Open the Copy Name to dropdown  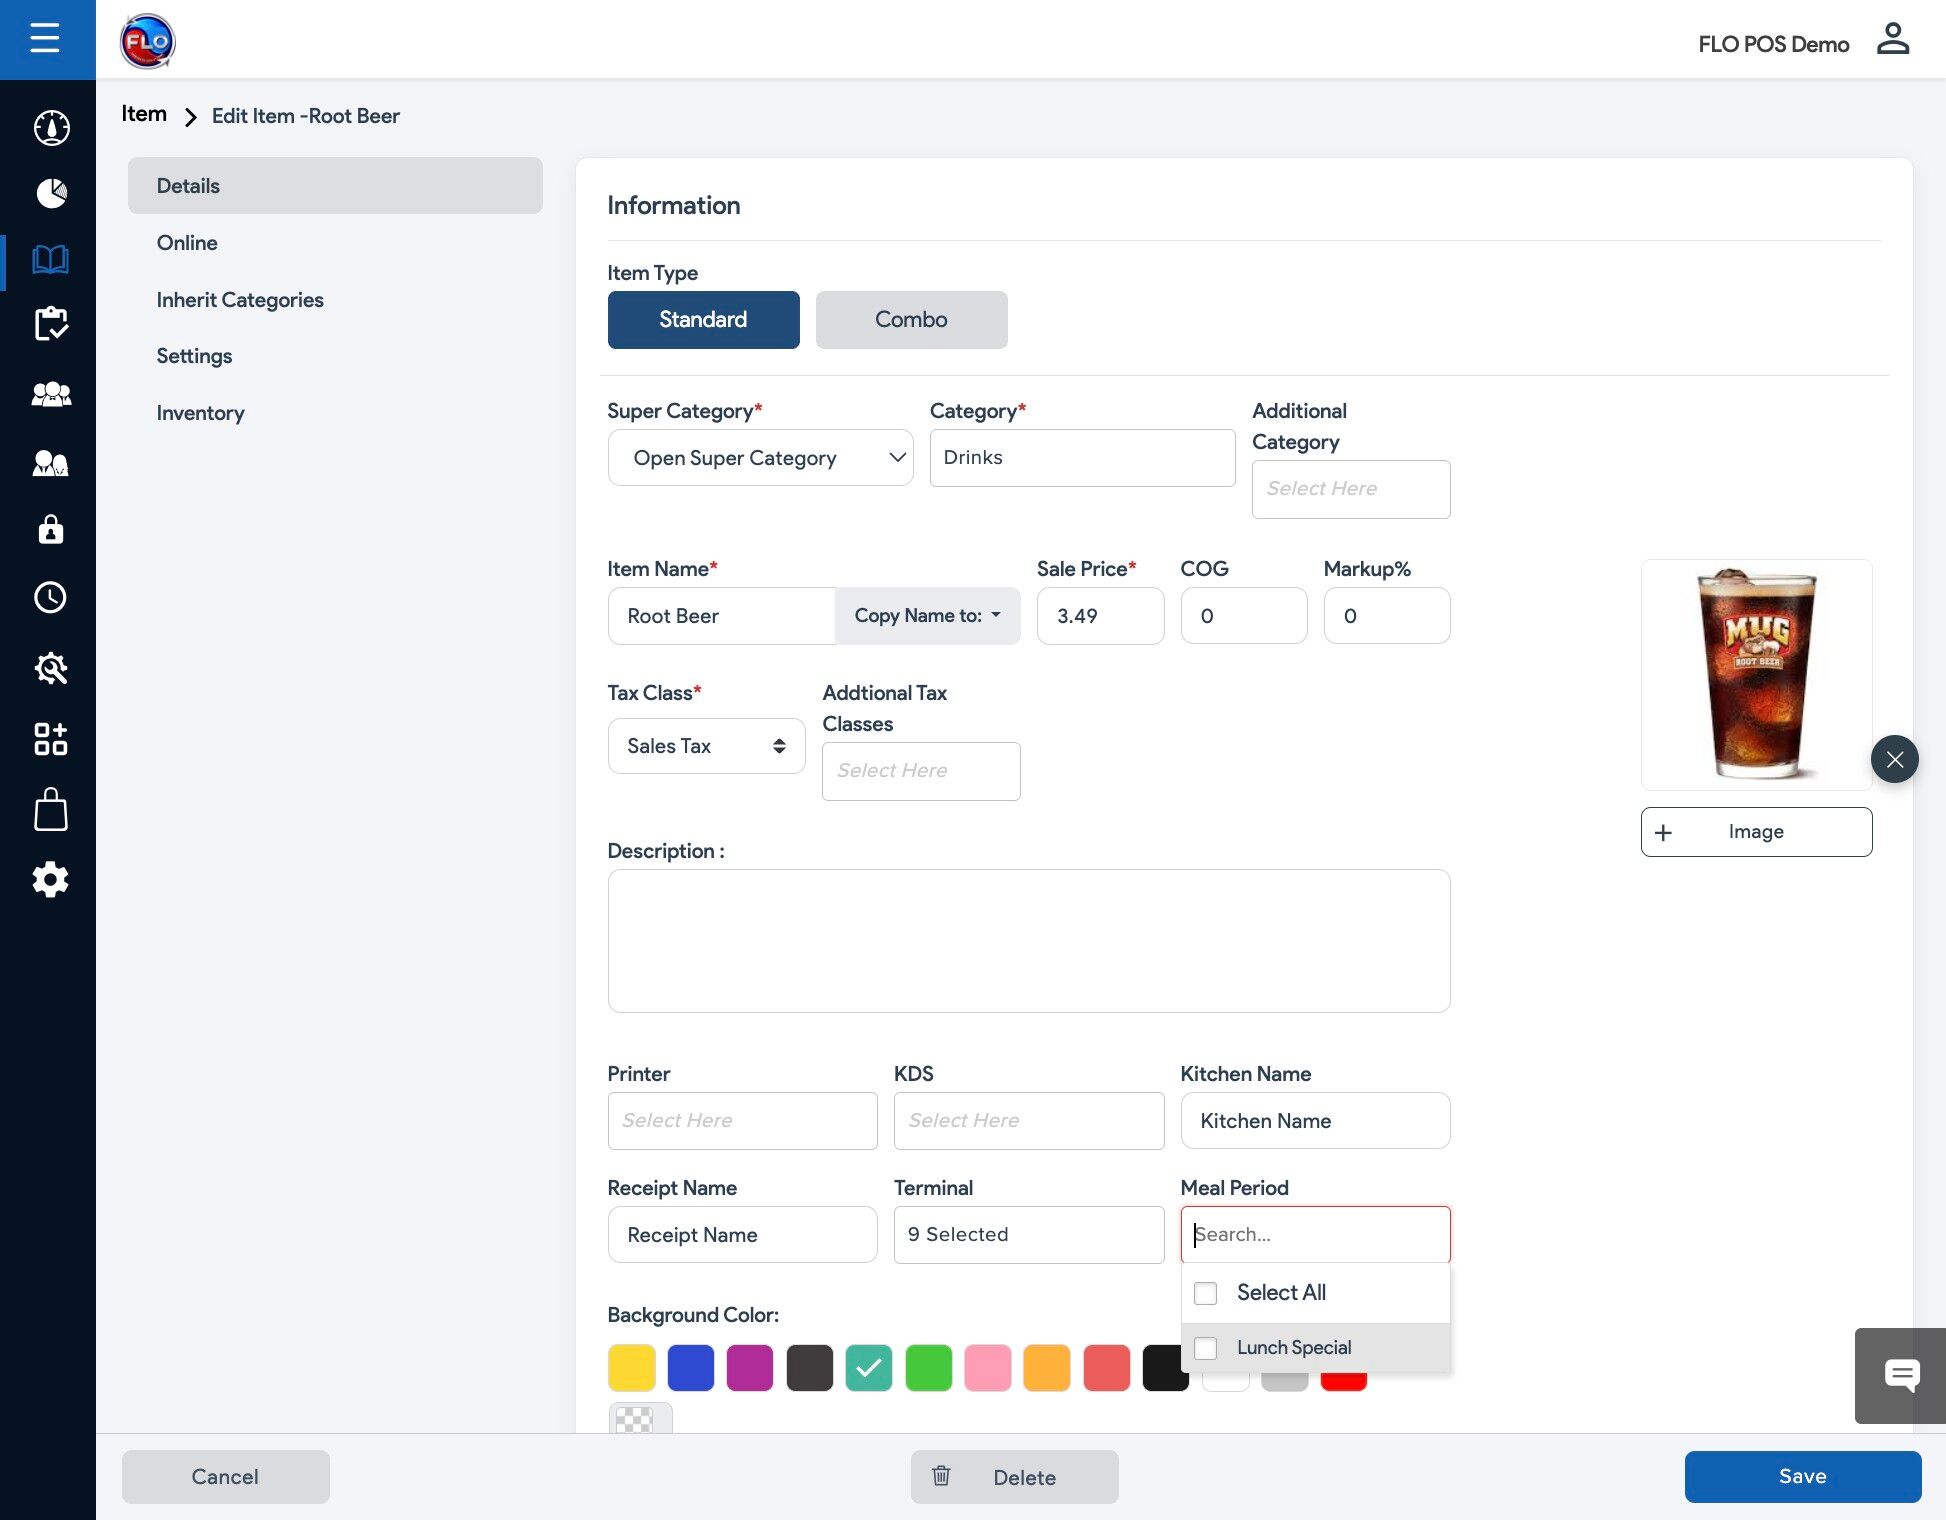tap(927, 616)
